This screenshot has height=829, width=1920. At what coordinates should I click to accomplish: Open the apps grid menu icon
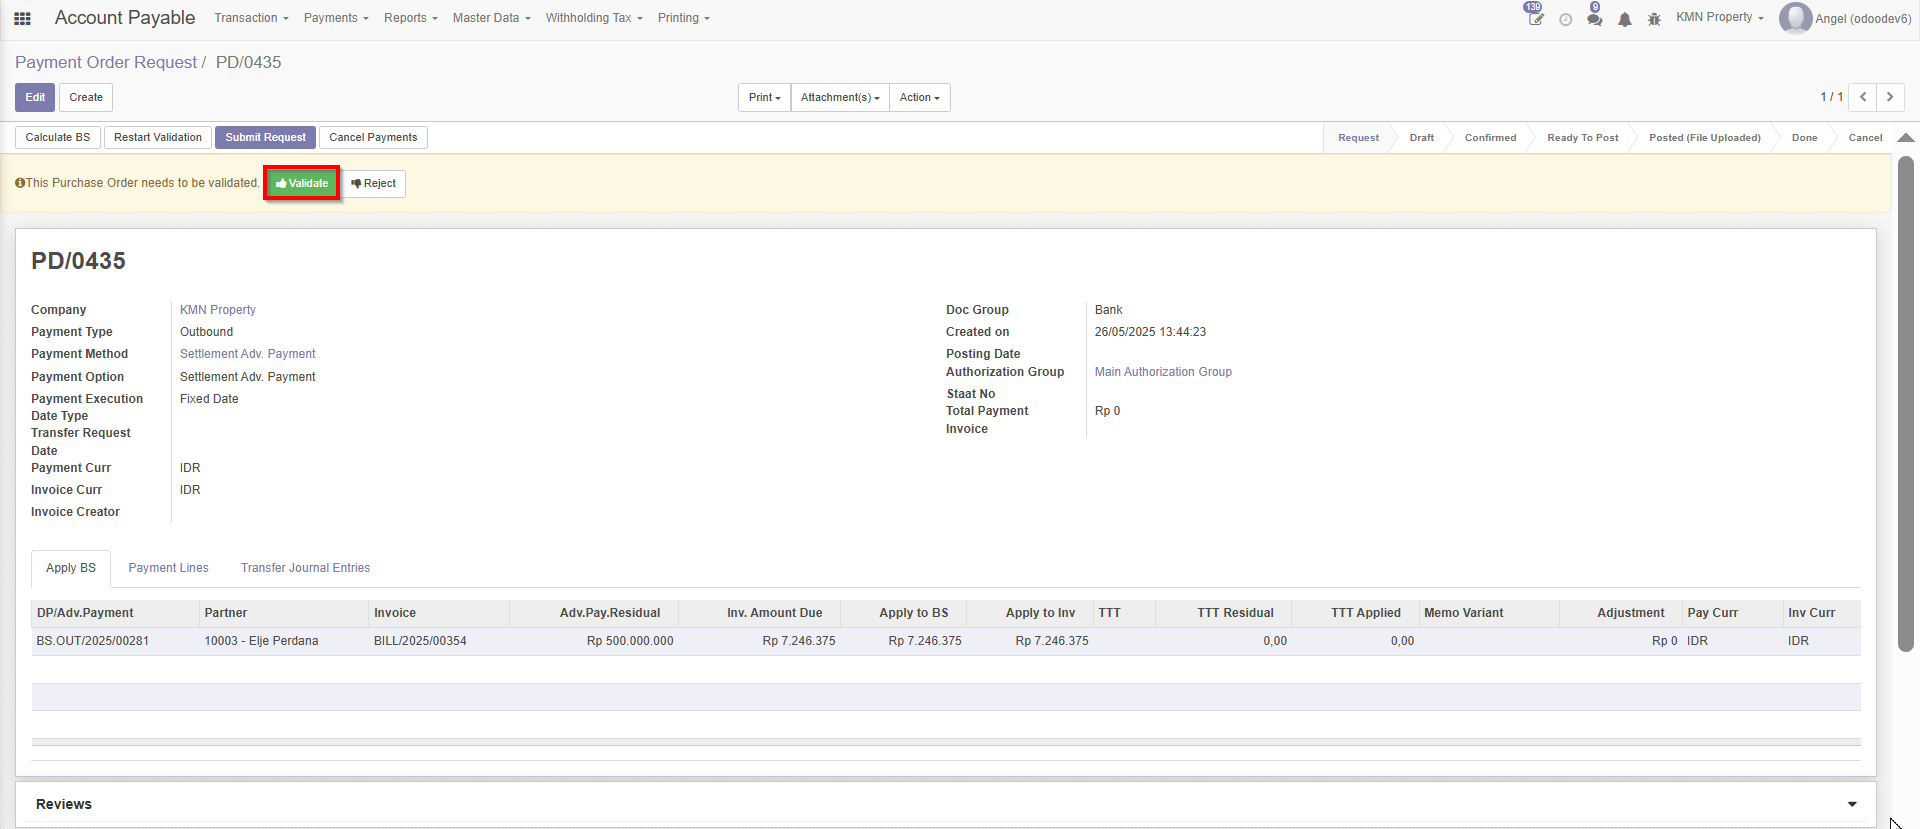coord(22,18)
